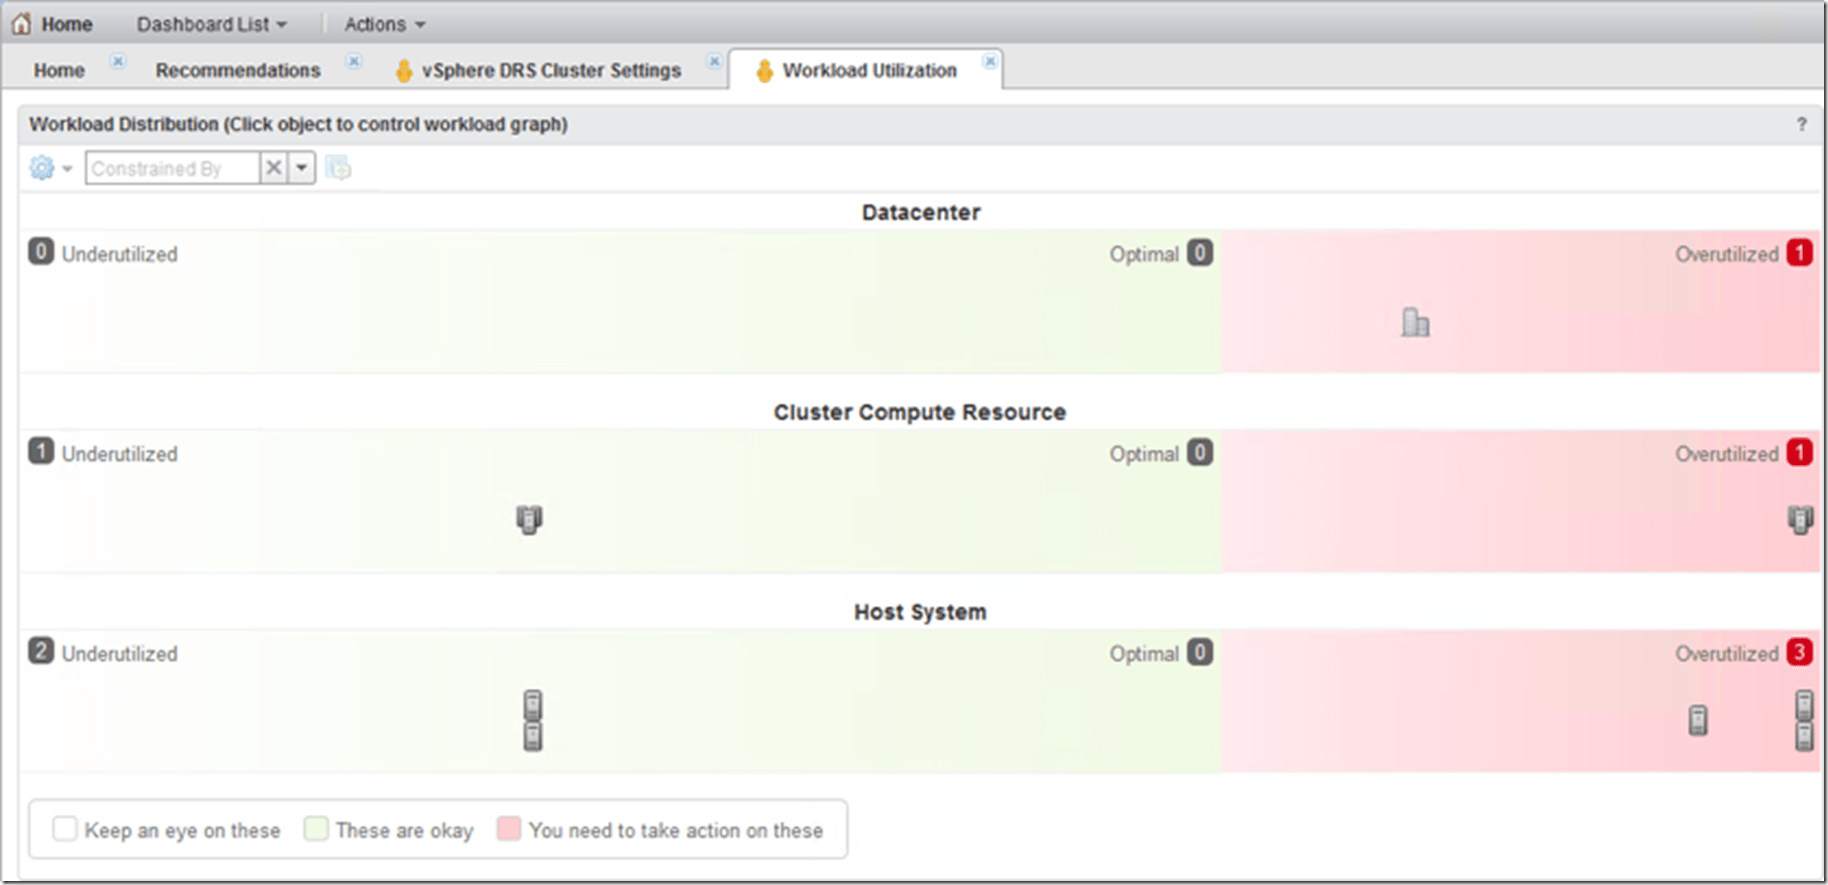This screenshot has width=1828, height=885.
Task: Select the overutilized cluster icon
Action: coord(1800,519)
